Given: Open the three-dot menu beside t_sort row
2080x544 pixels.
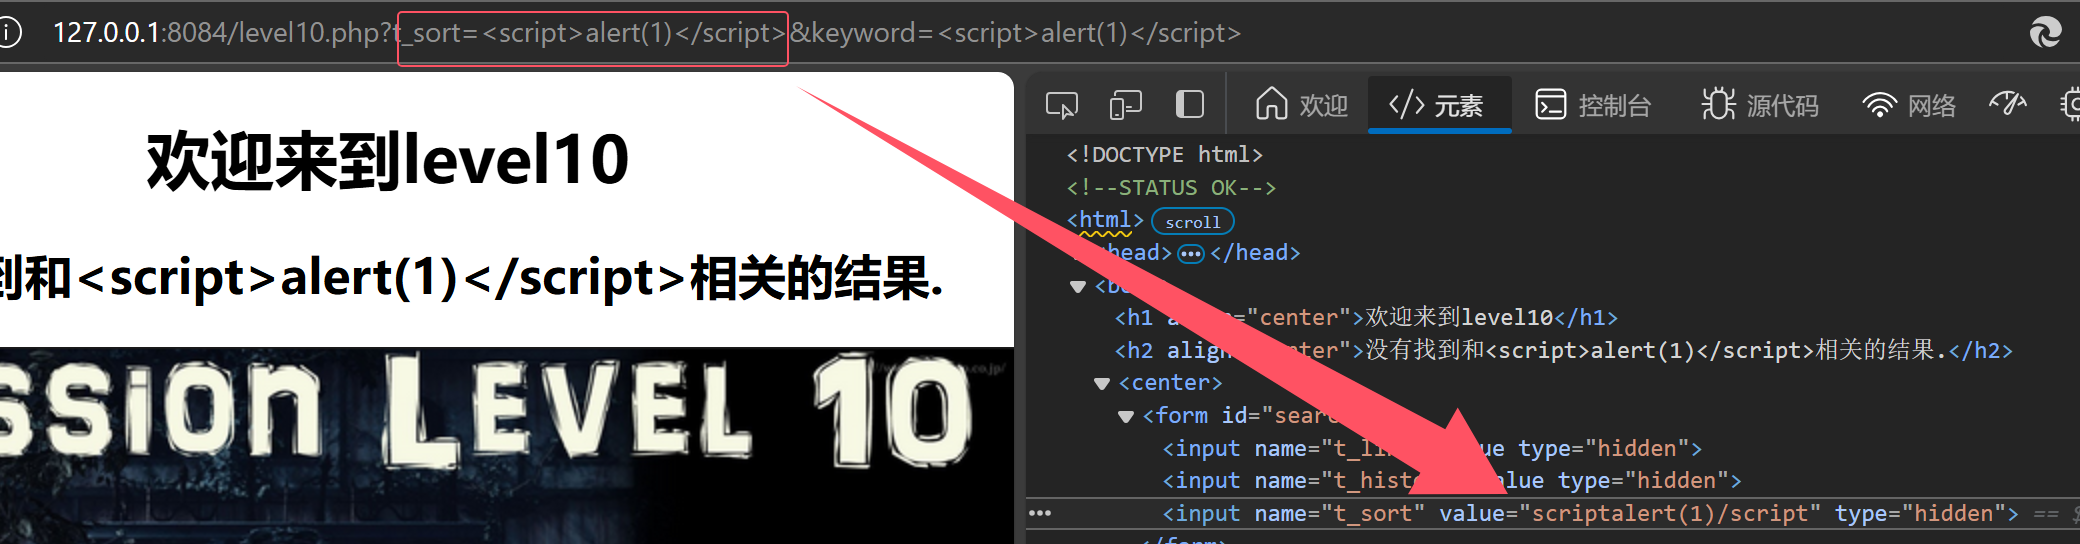Looking at the screenshot, I should [1040, 514].
